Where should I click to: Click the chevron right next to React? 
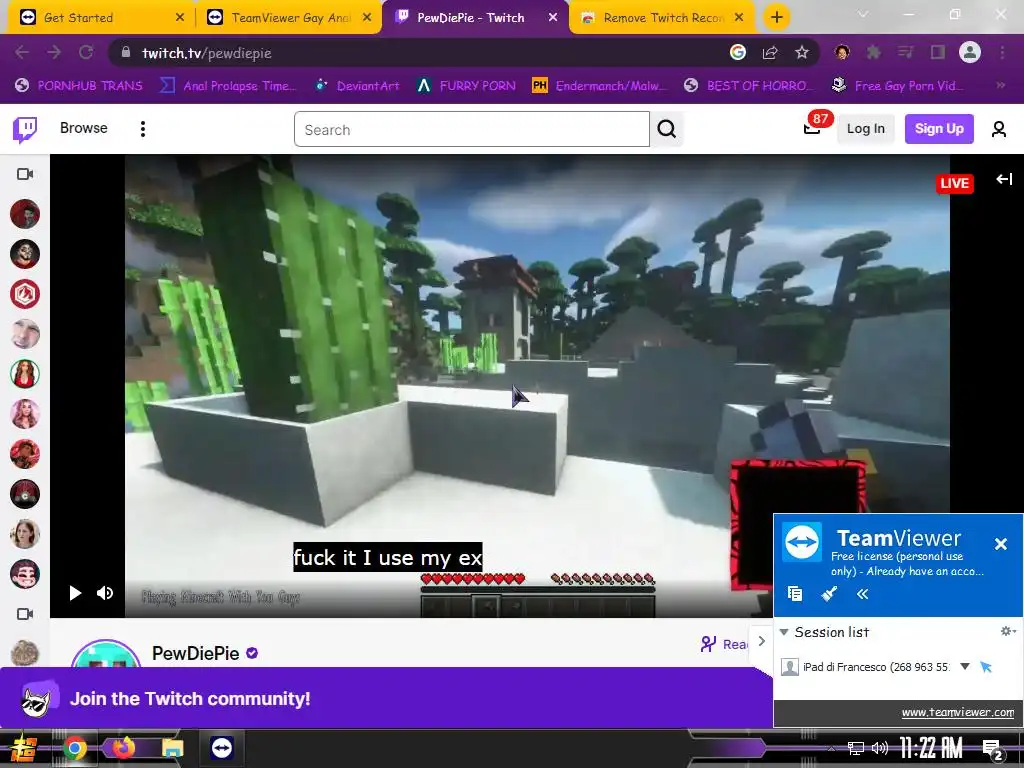761,641
